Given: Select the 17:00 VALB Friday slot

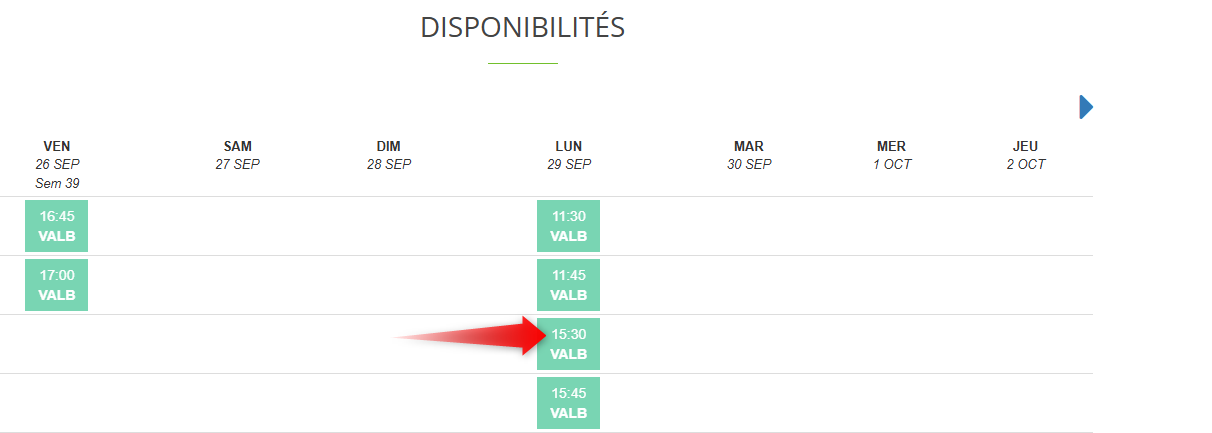Looking at the screenshot, I should point(56,285).
